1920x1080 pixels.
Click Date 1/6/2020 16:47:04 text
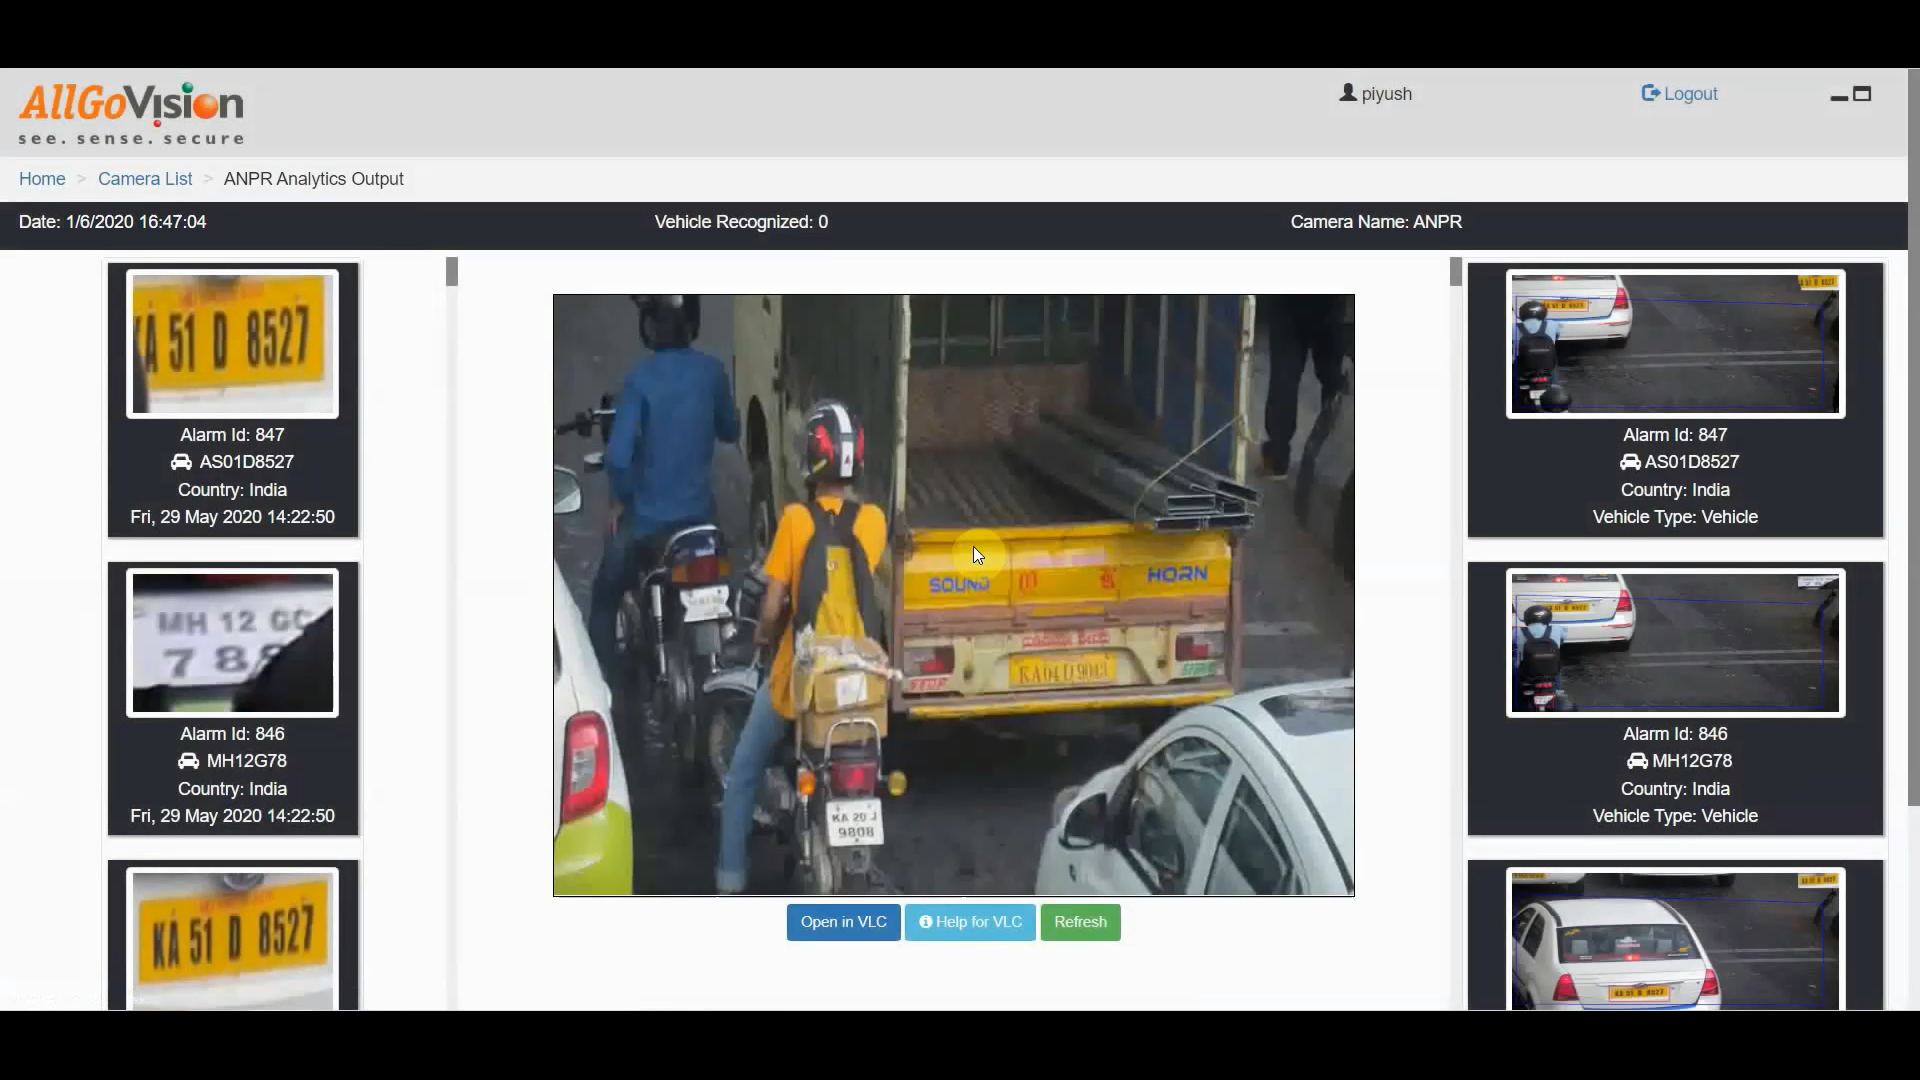pos(113,222)
